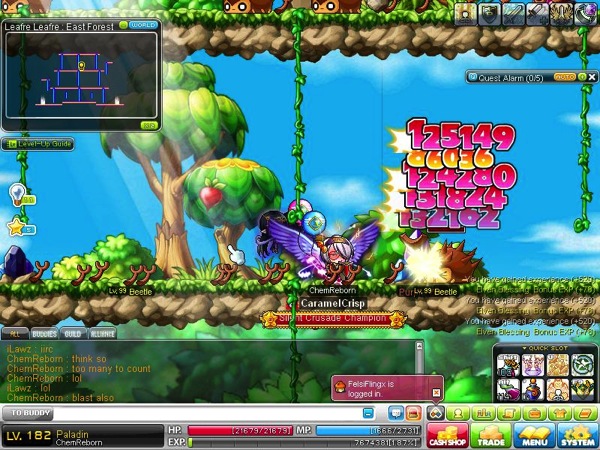This screenshot has height=450, width=600.
Task: Click the chat line 'iLawz : iirc'
Action: (30, 349)
